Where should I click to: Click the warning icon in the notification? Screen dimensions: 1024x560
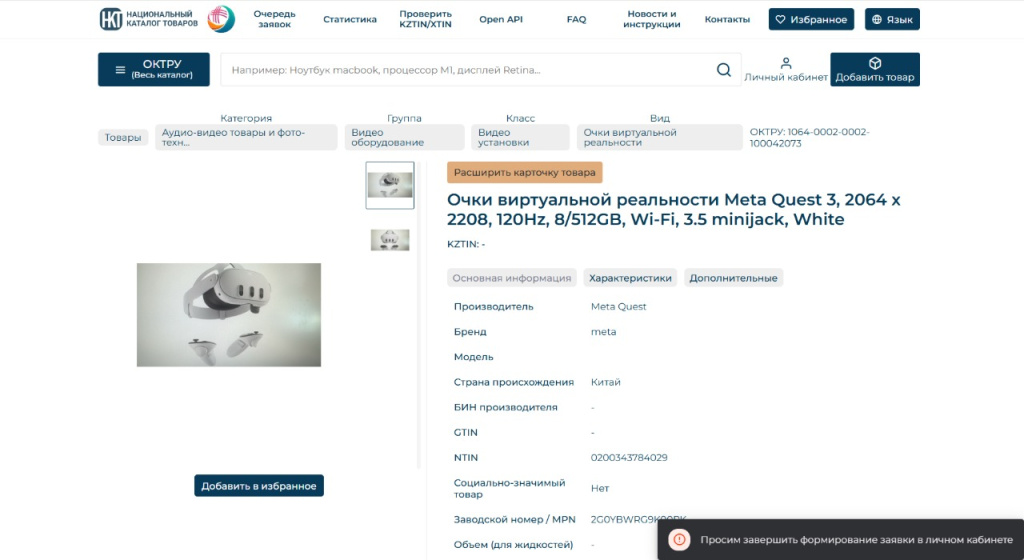pos(679,539)
